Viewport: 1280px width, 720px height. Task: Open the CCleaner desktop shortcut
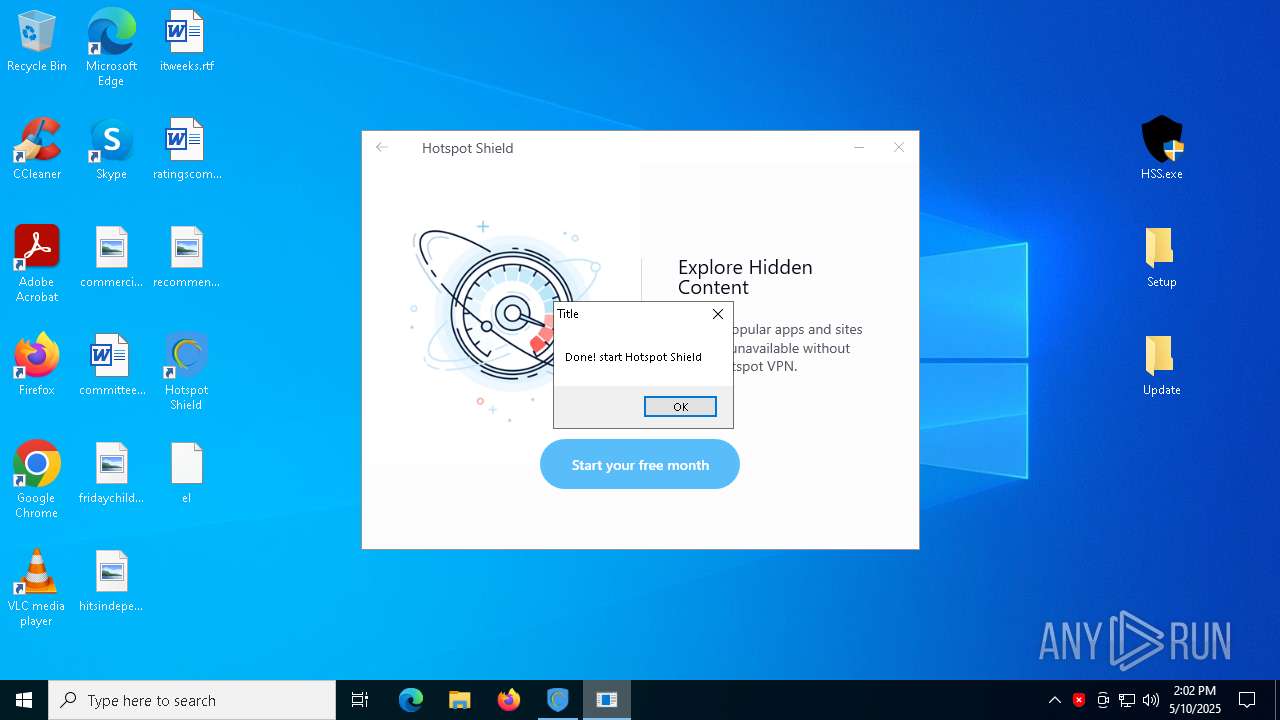pyautogui.click(x=37, y=149)
